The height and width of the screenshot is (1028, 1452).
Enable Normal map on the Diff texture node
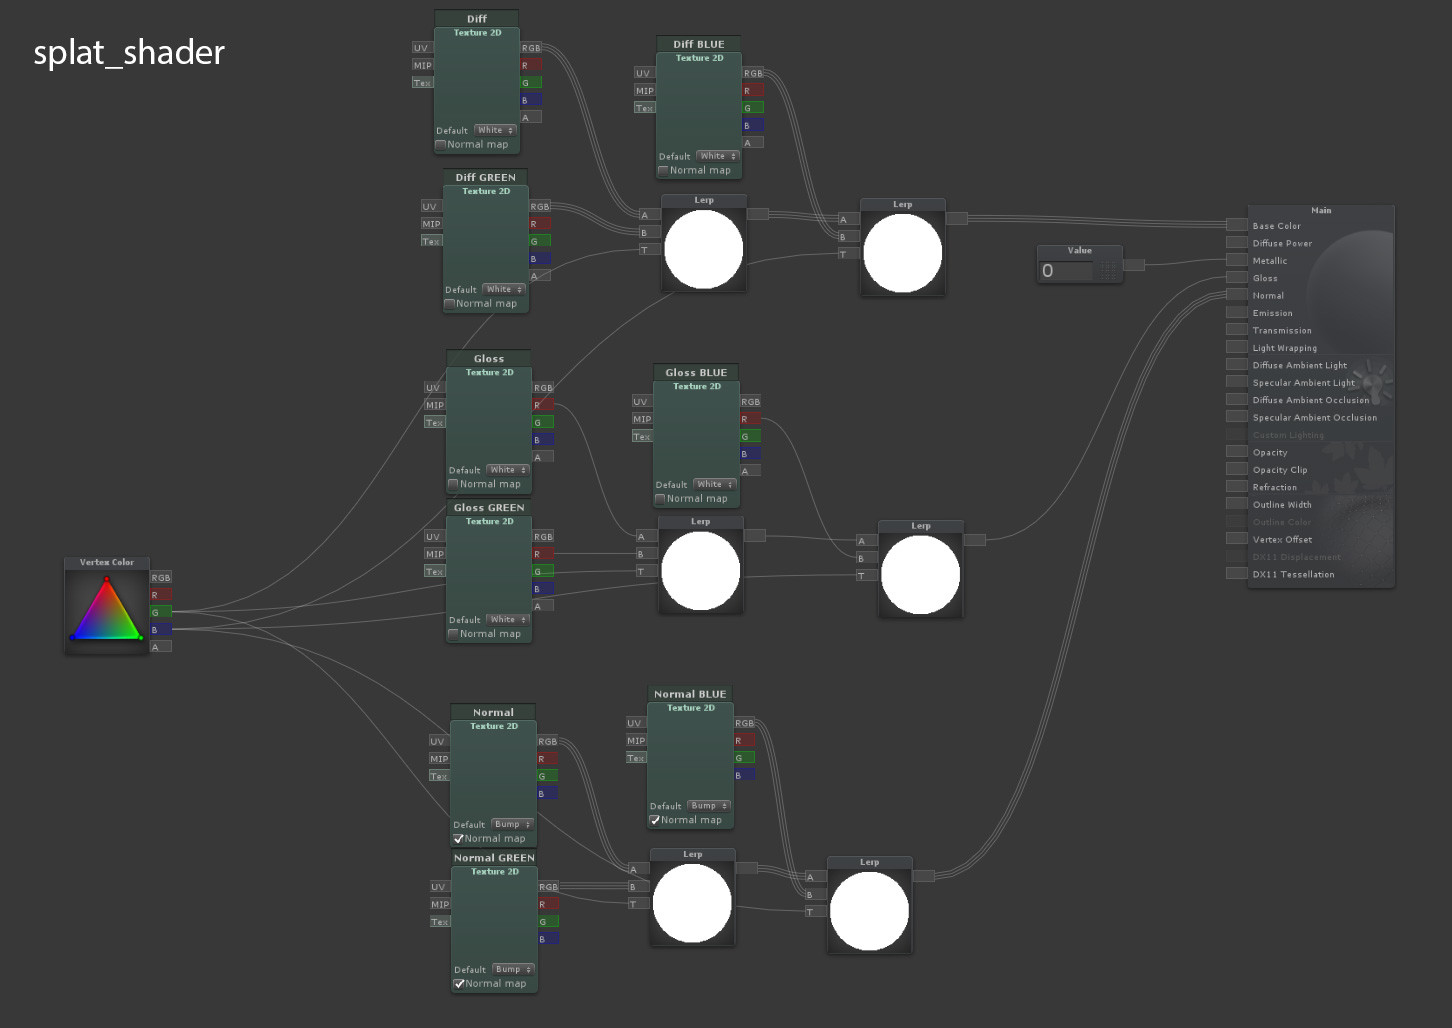(x=441, y=144)
